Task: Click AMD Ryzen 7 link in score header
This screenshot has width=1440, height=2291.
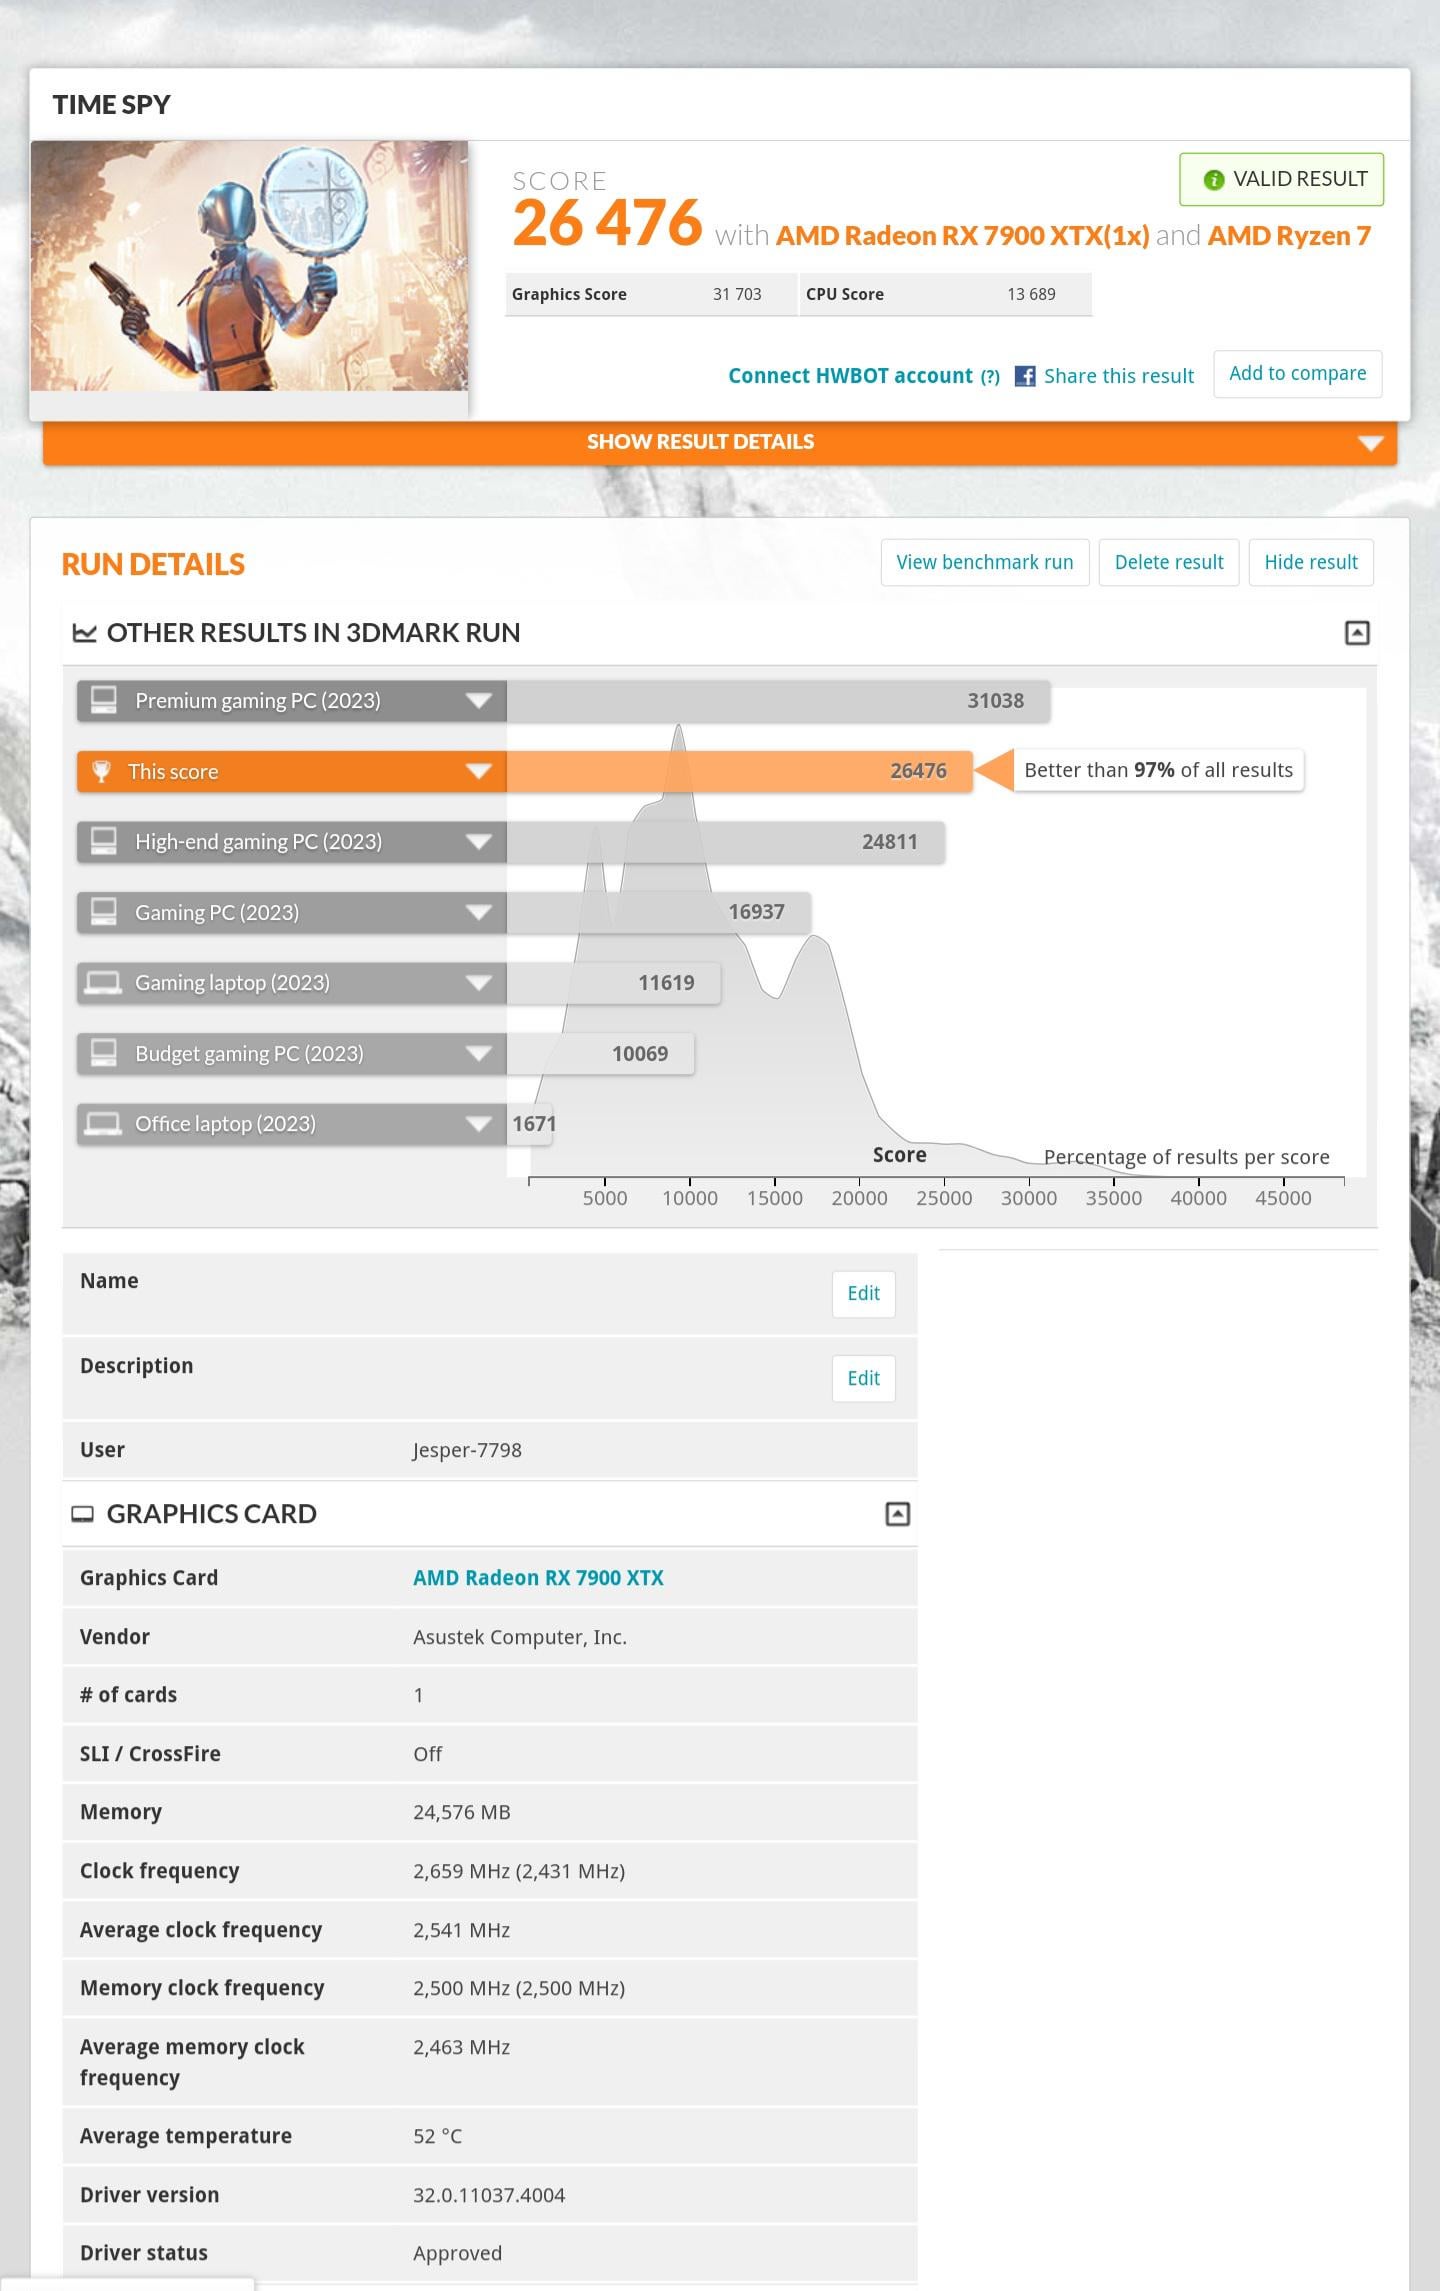Action: coord(1289,236)
